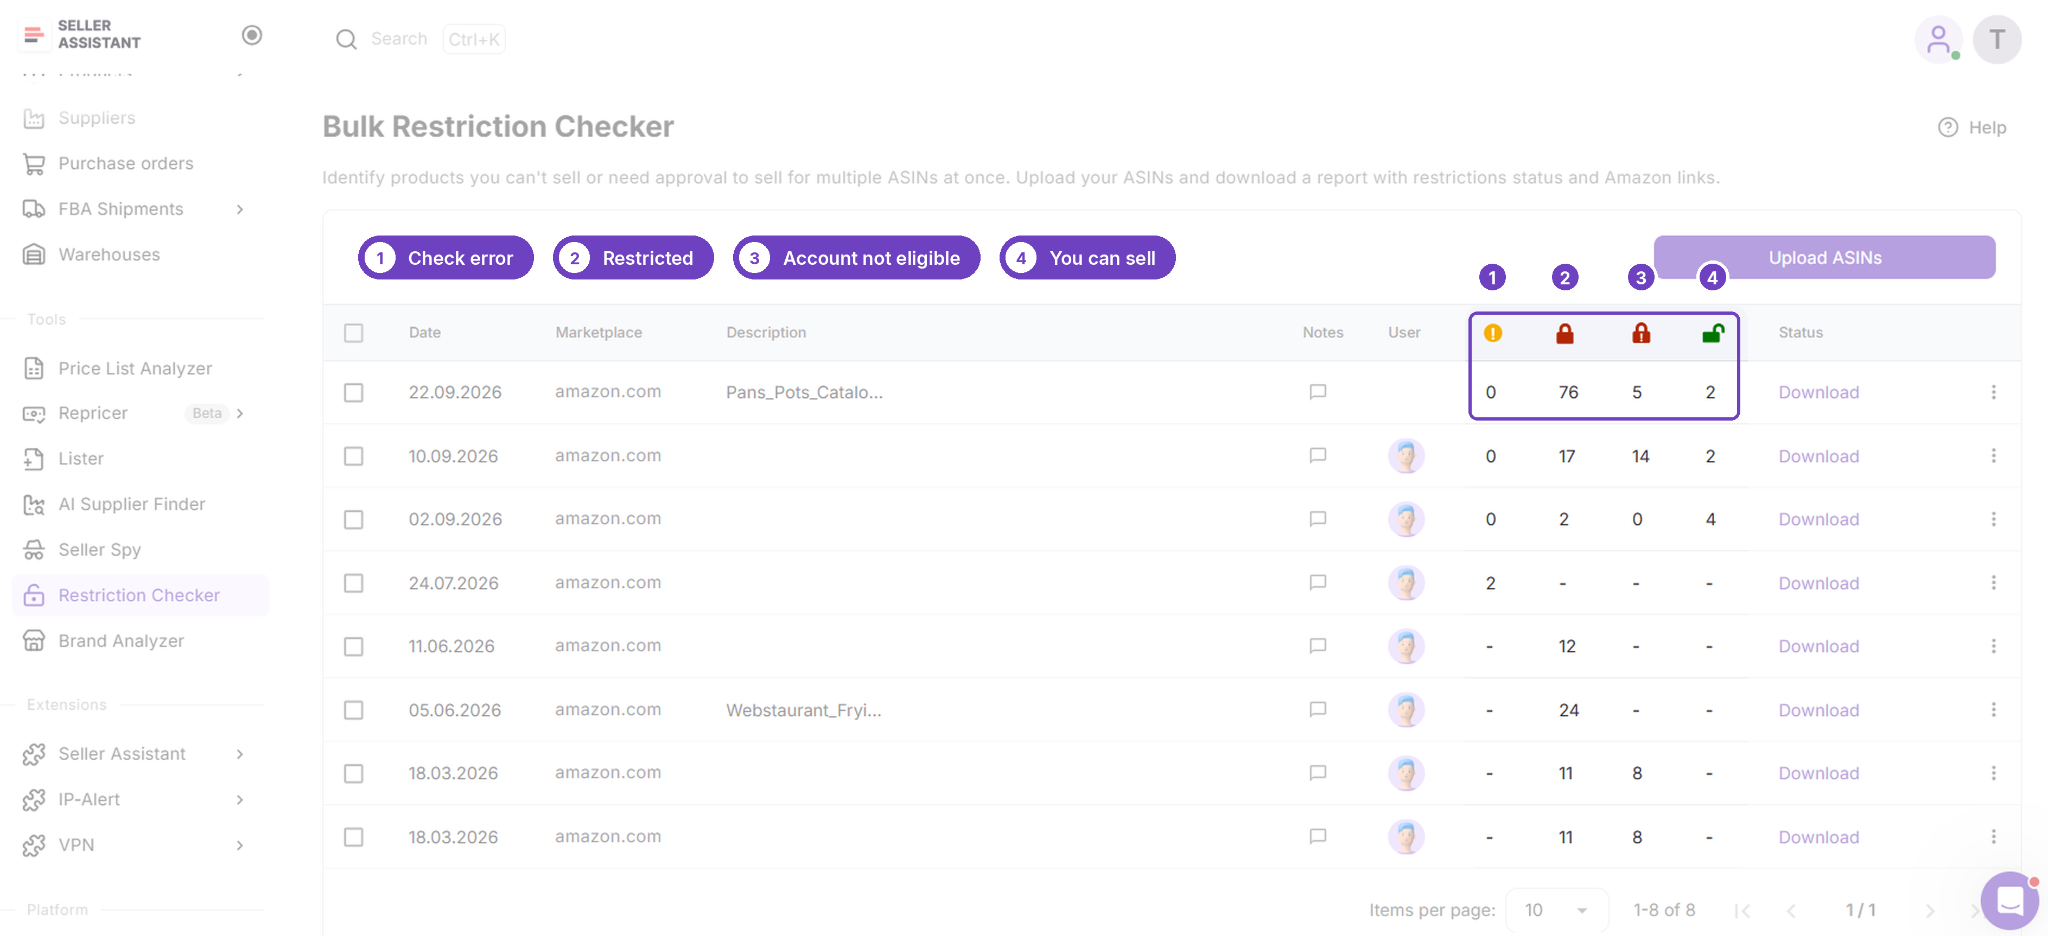Download the 22.09.2026 report

[1818, 392]
